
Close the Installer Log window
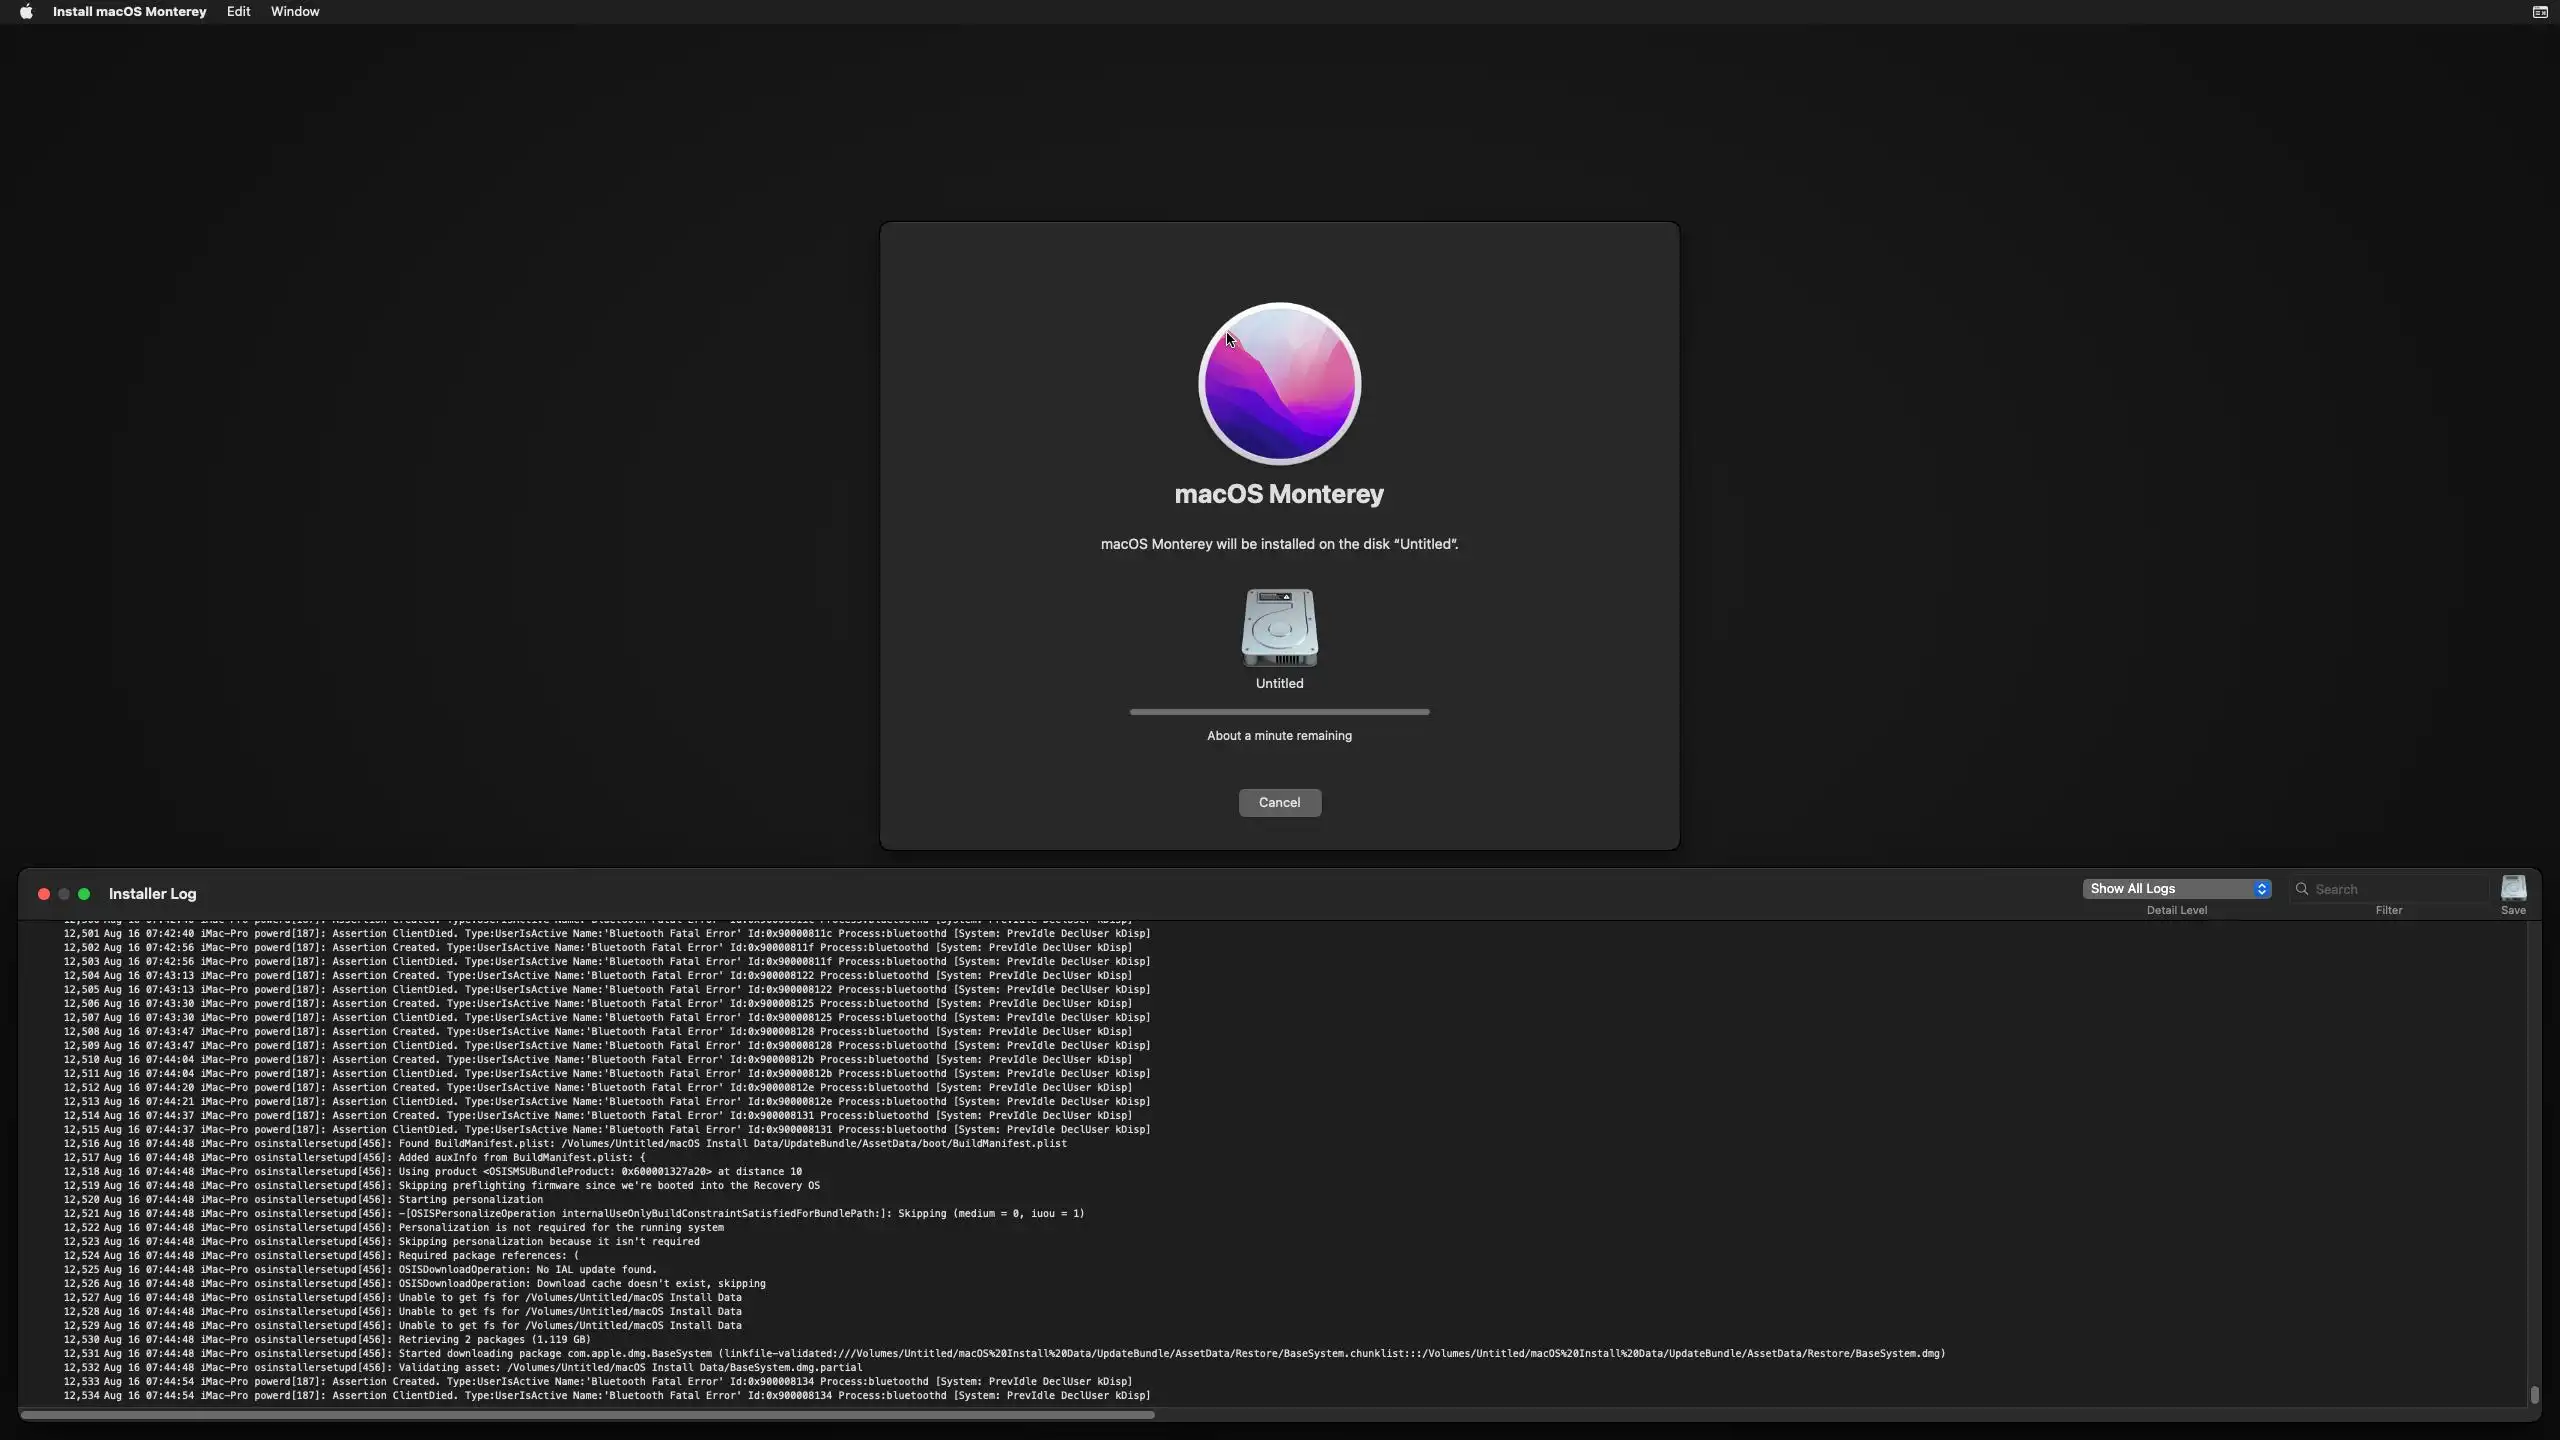44,894
